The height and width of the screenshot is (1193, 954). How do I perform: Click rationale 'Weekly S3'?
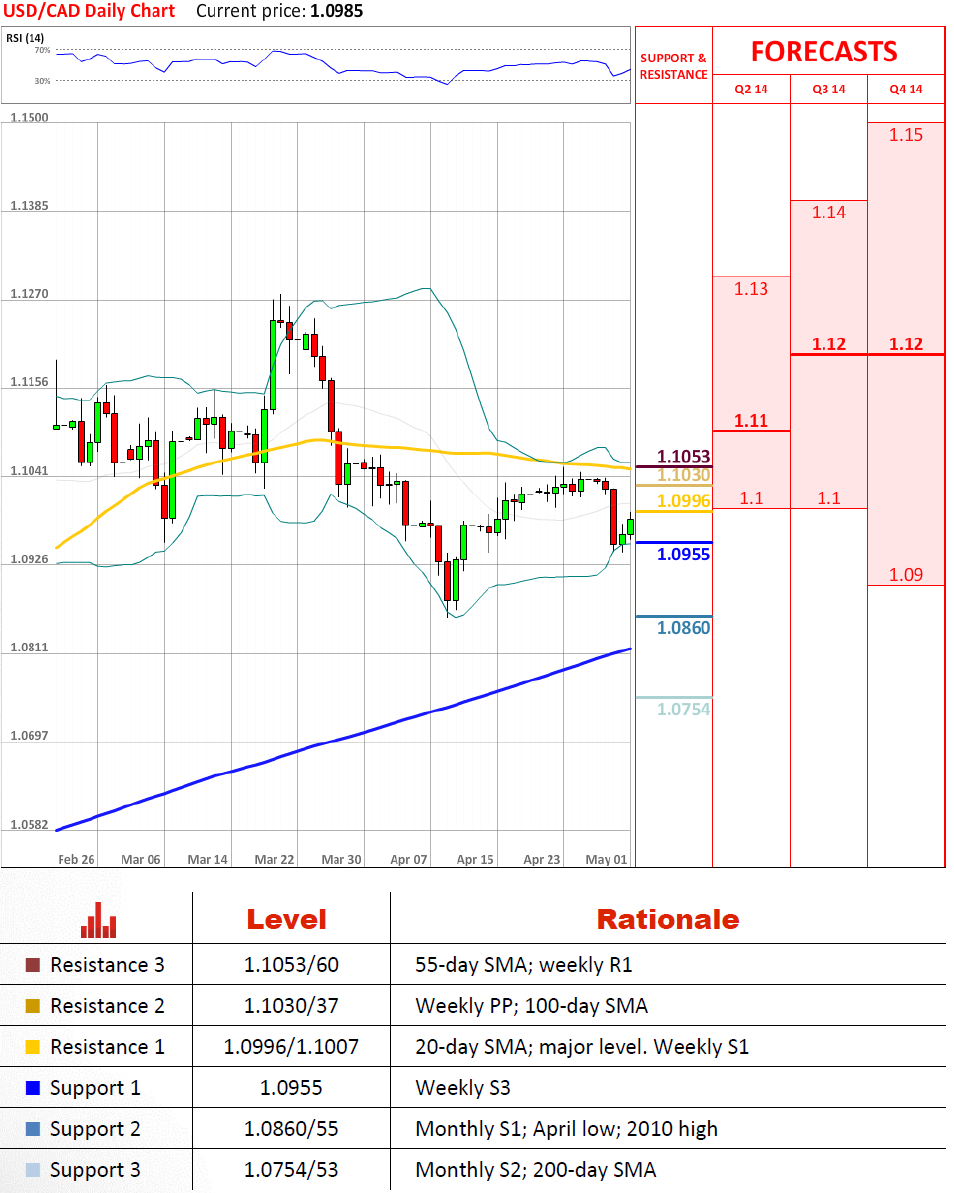[463, 1088]
